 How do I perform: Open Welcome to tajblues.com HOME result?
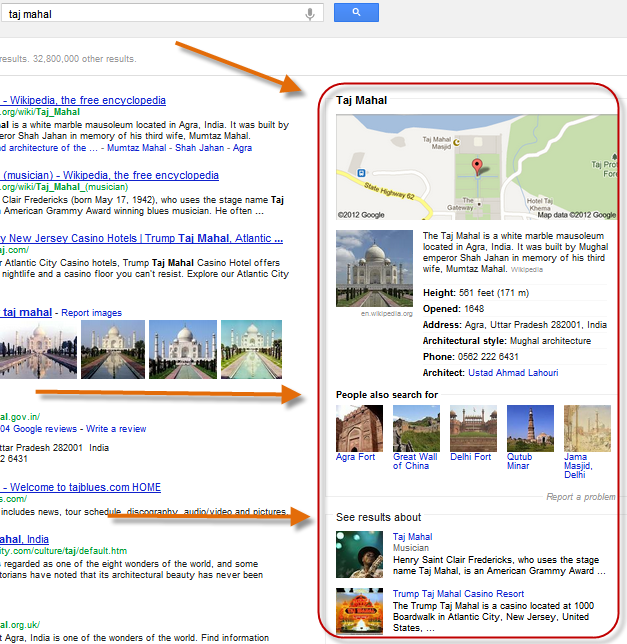click(80, 488)
